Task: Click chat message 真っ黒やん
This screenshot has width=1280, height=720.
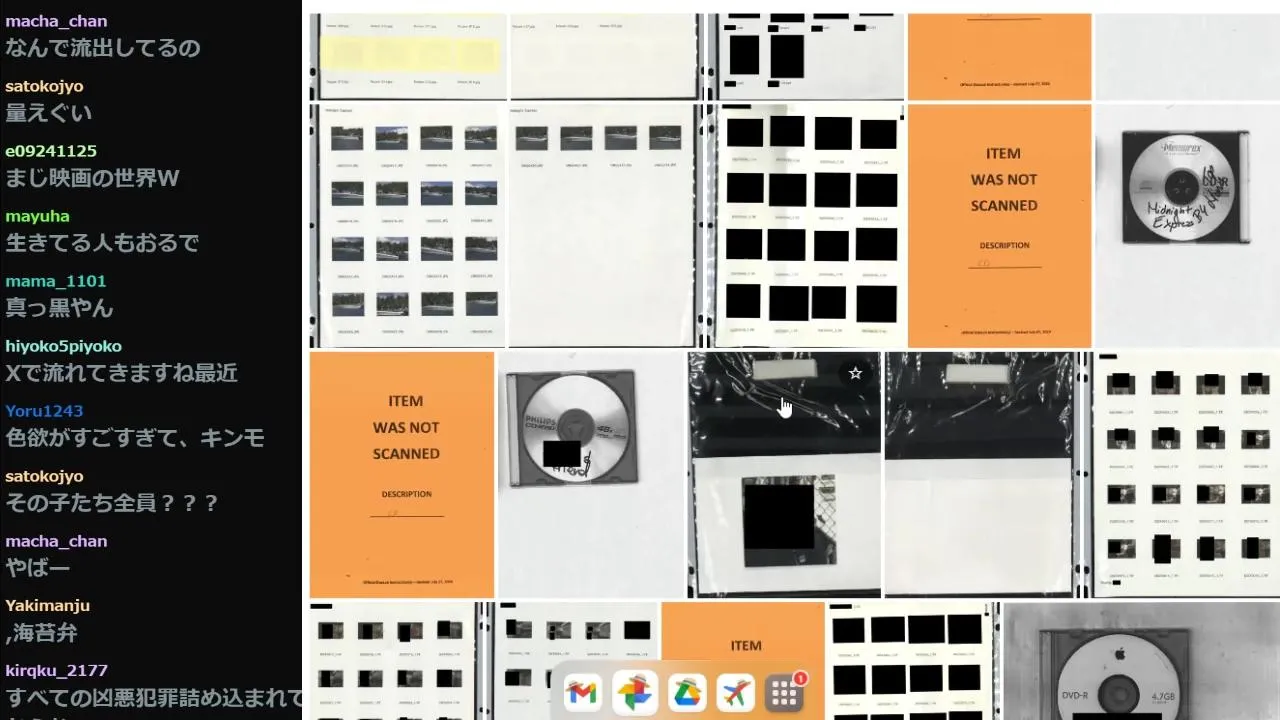Action: [59, 308]
